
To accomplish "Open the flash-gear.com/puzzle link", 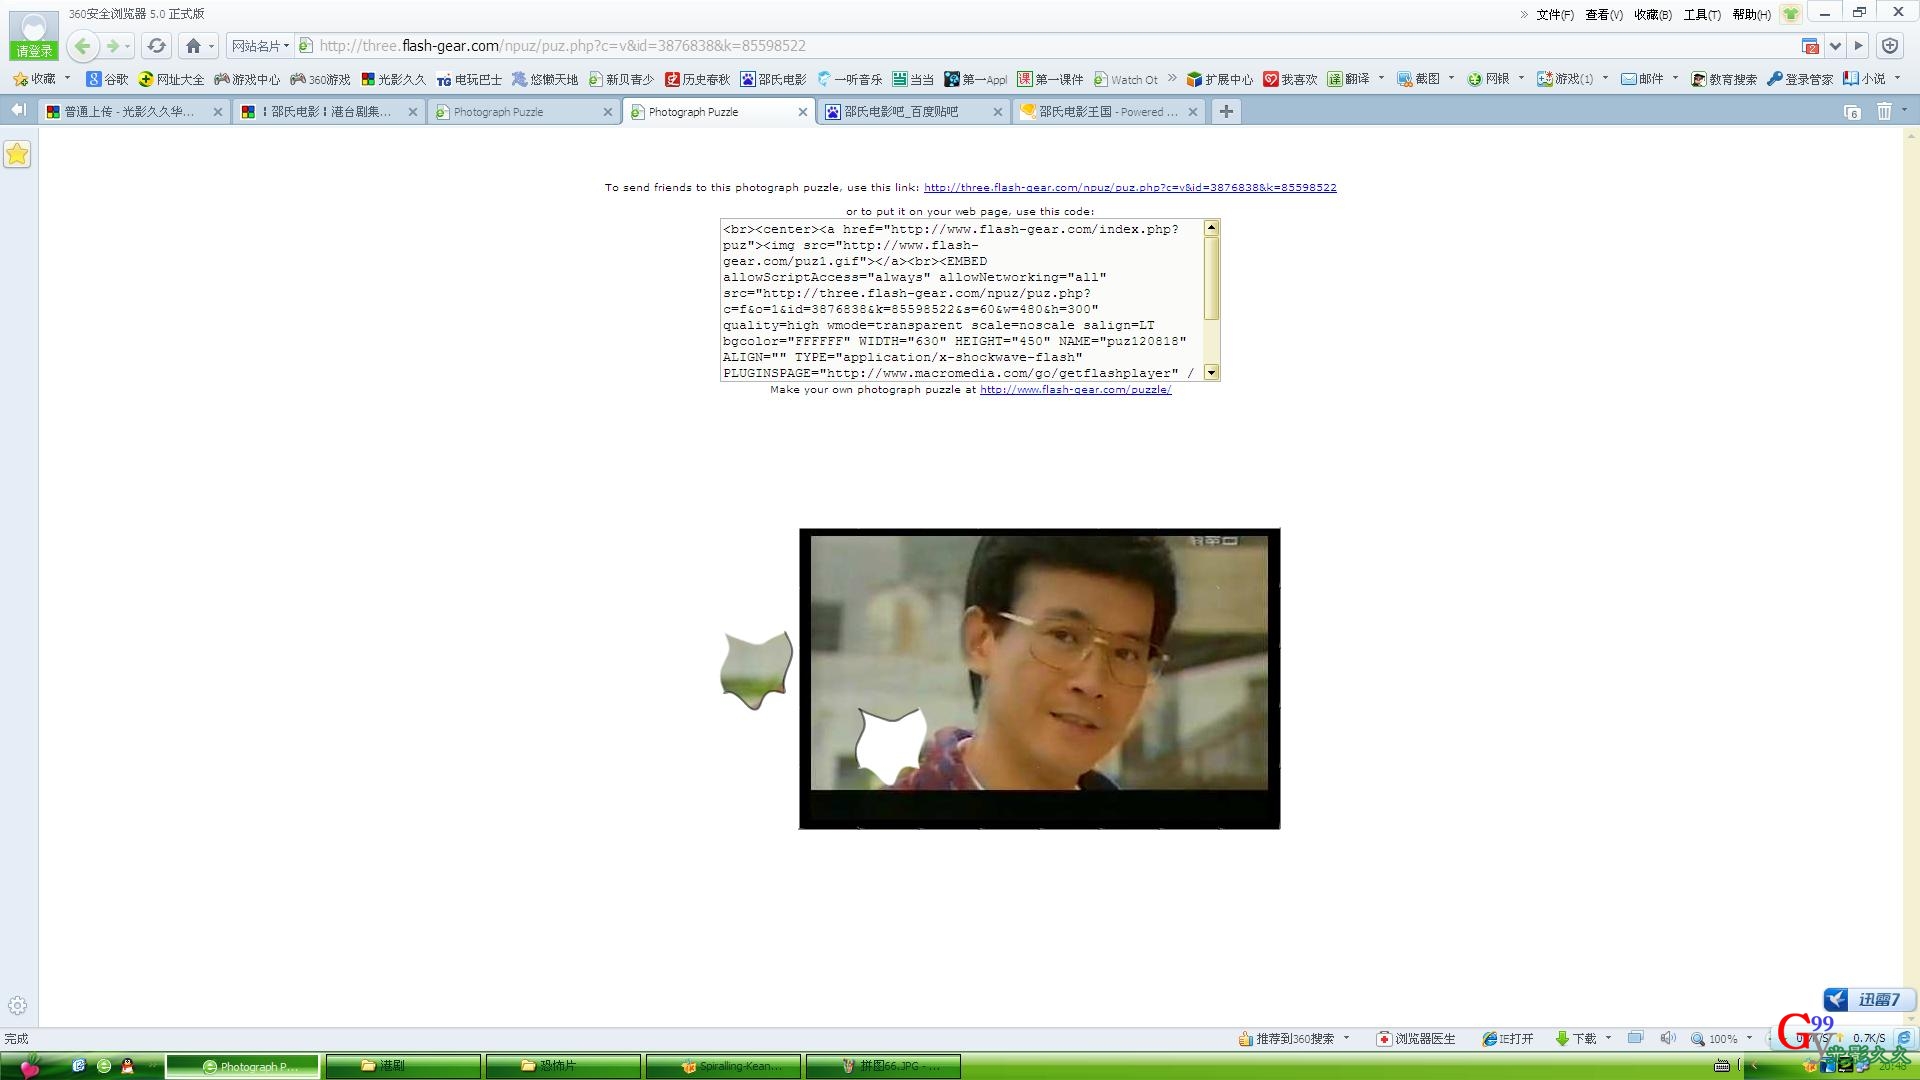I will pos(1075,389).
